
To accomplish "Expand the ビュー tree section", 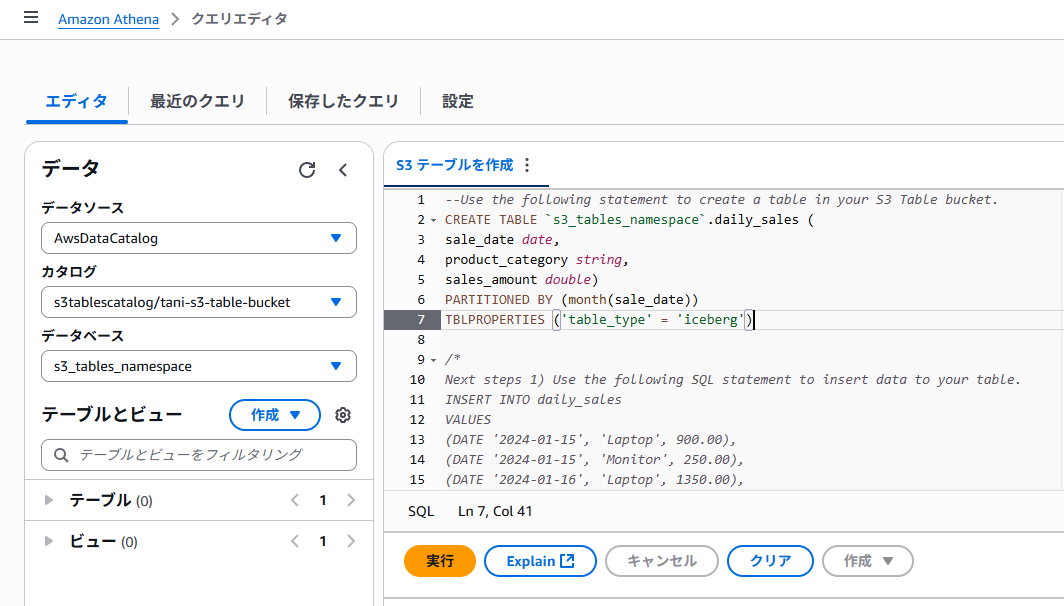I will tap(49, 542).
